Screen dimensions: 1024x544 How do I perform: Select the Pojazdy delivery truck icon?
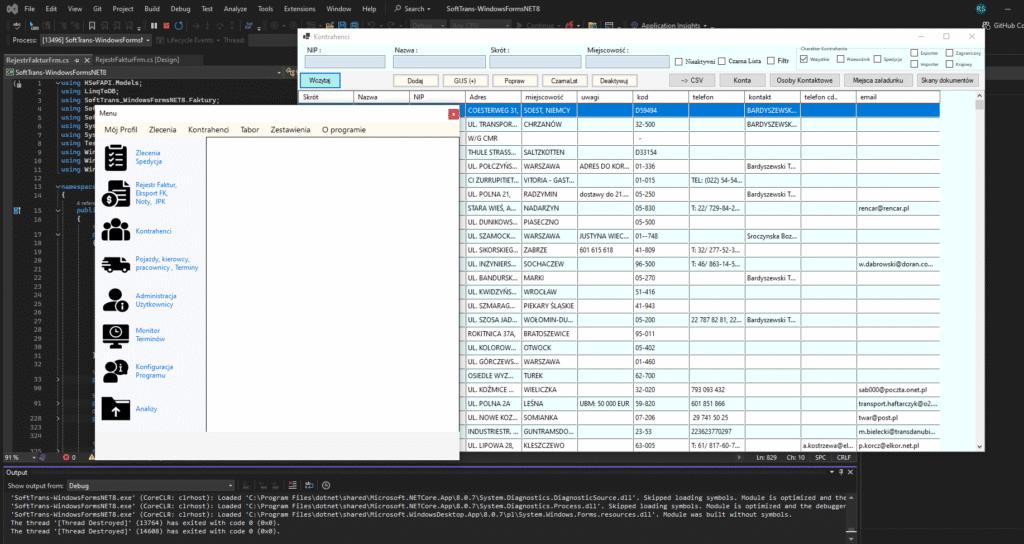tap(117, 264)
